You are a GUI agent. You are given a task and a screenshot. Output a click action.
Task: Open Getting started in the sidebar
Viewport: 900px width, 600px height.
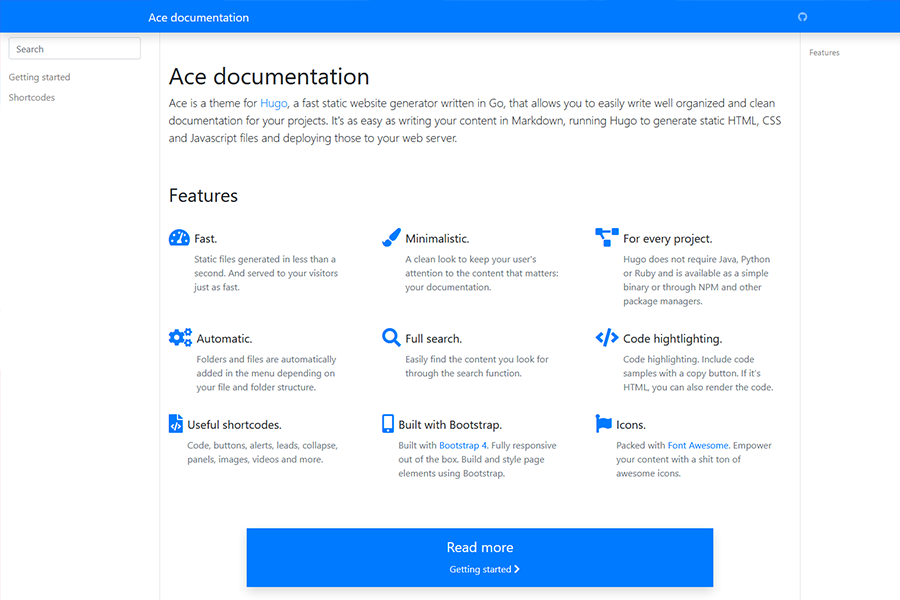tap(39, 77)
